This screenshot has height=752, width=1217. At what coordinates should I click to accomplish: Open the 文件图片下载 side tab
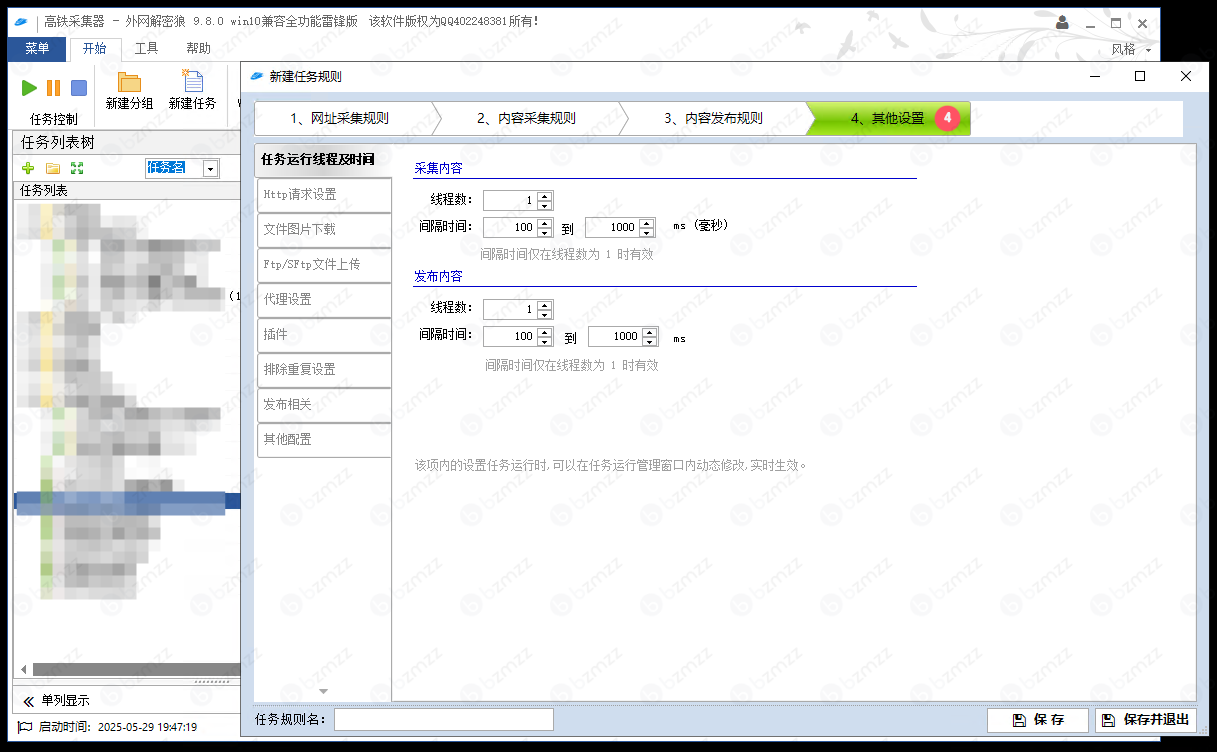coord(323,229)
